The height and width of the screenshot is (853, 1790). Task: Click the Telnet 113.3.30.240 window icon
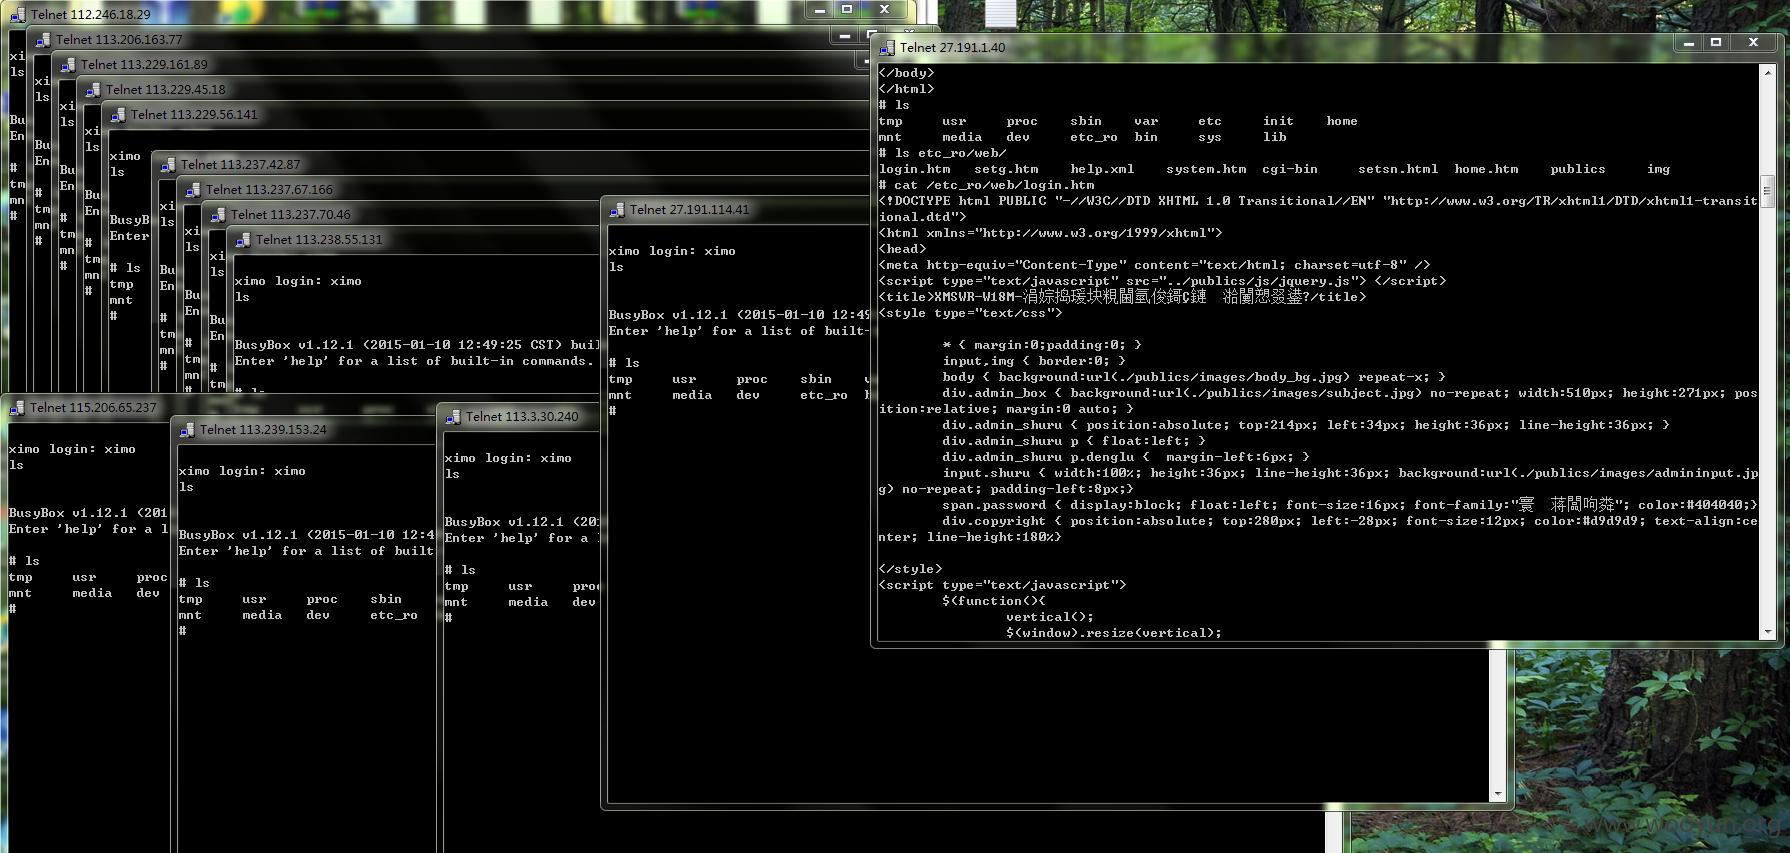coord(452,416)
